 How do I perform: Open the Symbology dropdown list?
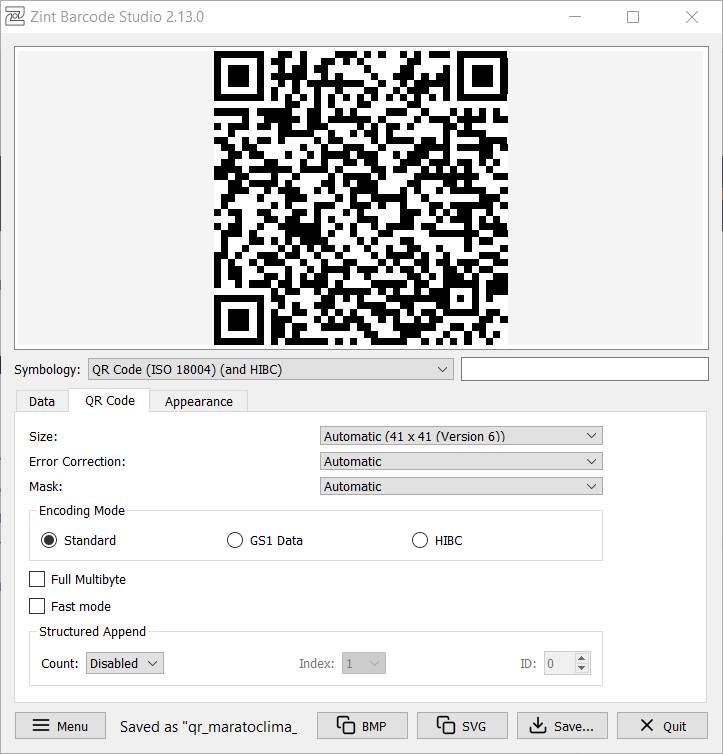(x=270, y=370)
